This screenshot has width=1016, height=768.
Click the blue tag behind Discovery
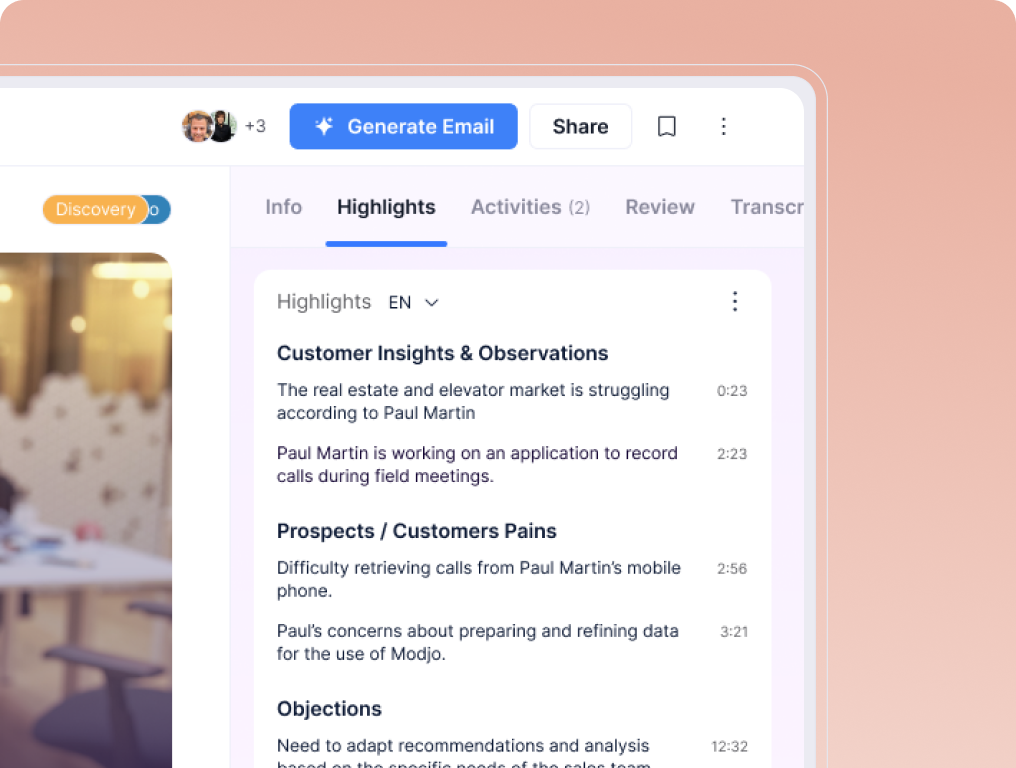pyautogui.click(x=159, y=209)
